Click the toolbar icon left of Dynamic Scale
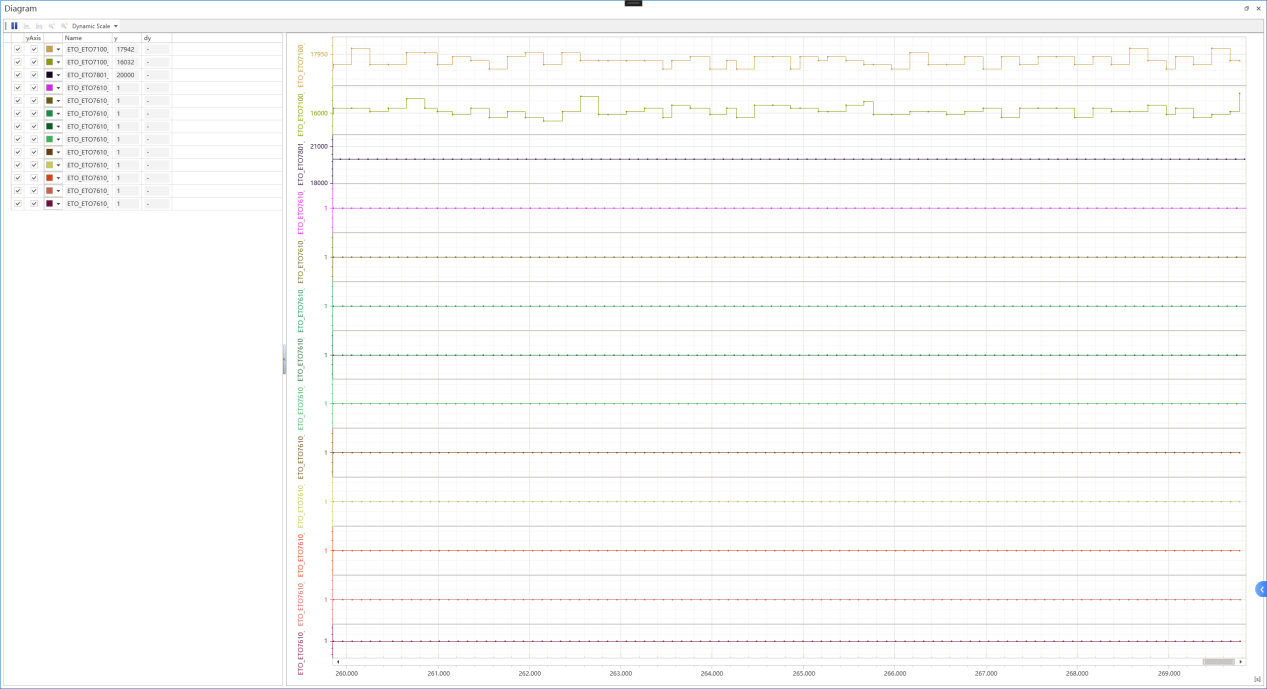Screen dimensions: 1267x689 tap(64, 26)
